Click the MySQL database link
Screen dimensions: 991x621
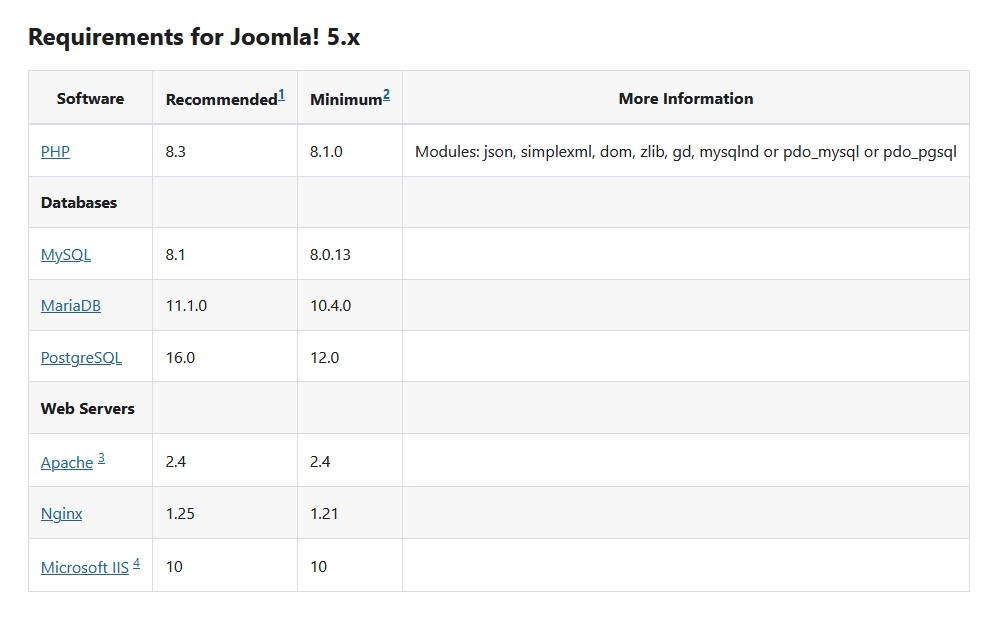pyautogui.click(x=66, y=254)
